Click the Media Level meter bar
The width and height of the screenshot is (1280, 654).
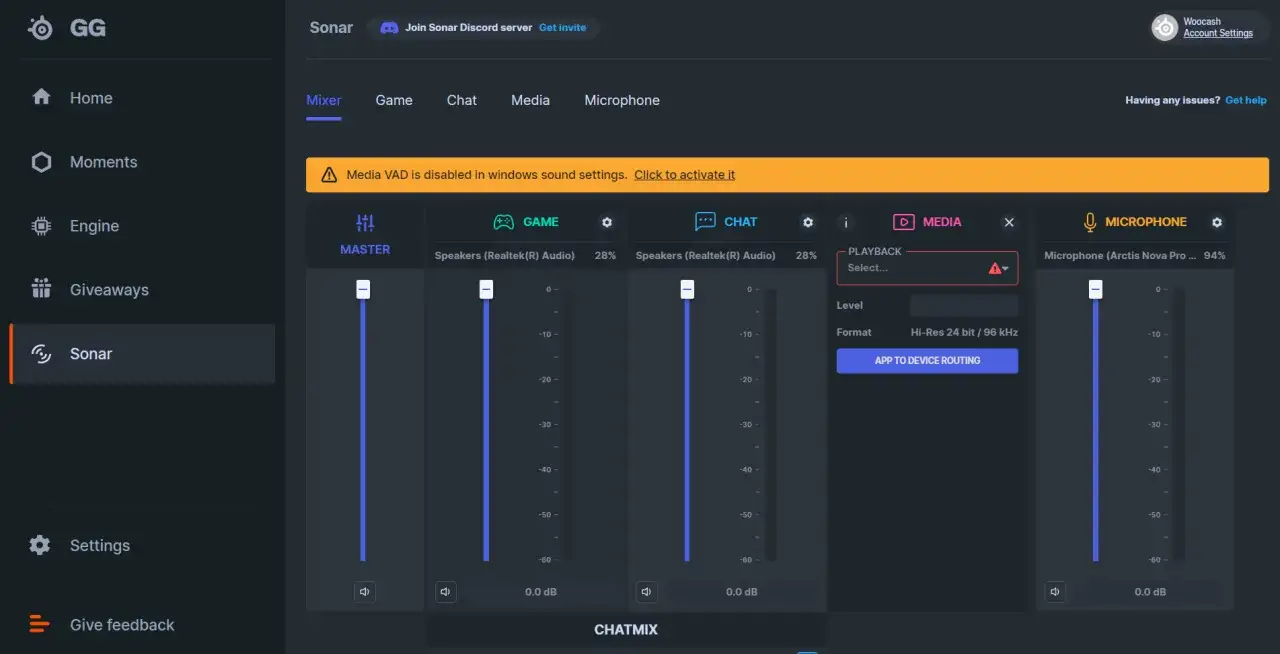[x=964, y=305]
